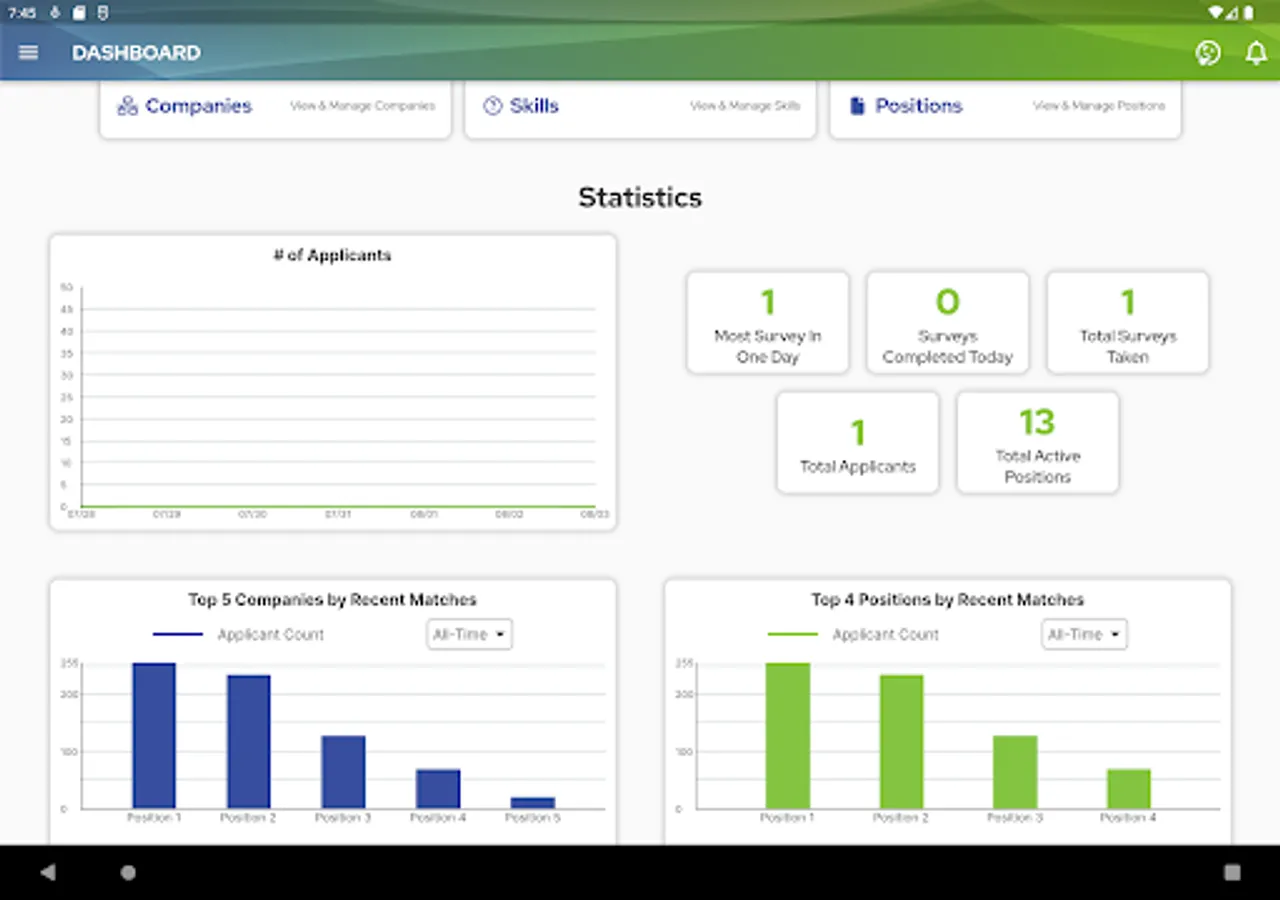Open View & Manage Companies link
This screenshot has height=900, width=1280.
(x=363, y=106)
